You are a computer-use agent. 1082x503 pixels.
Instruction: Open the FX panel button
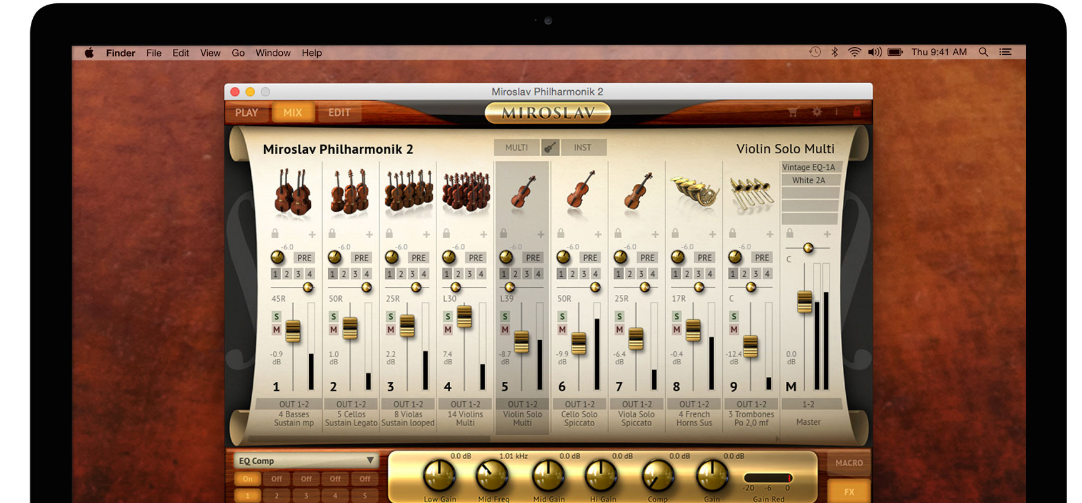point(849,492)
